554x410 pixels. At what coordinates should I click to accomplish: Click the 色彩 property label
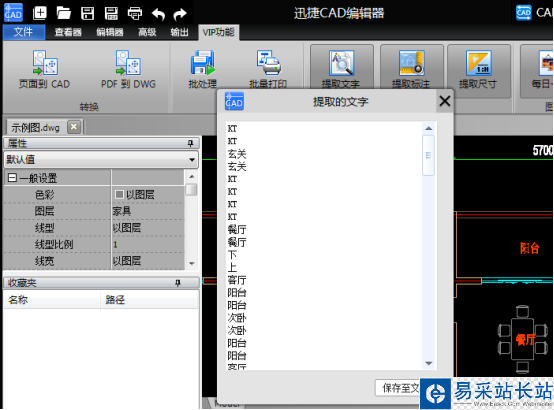45,194
